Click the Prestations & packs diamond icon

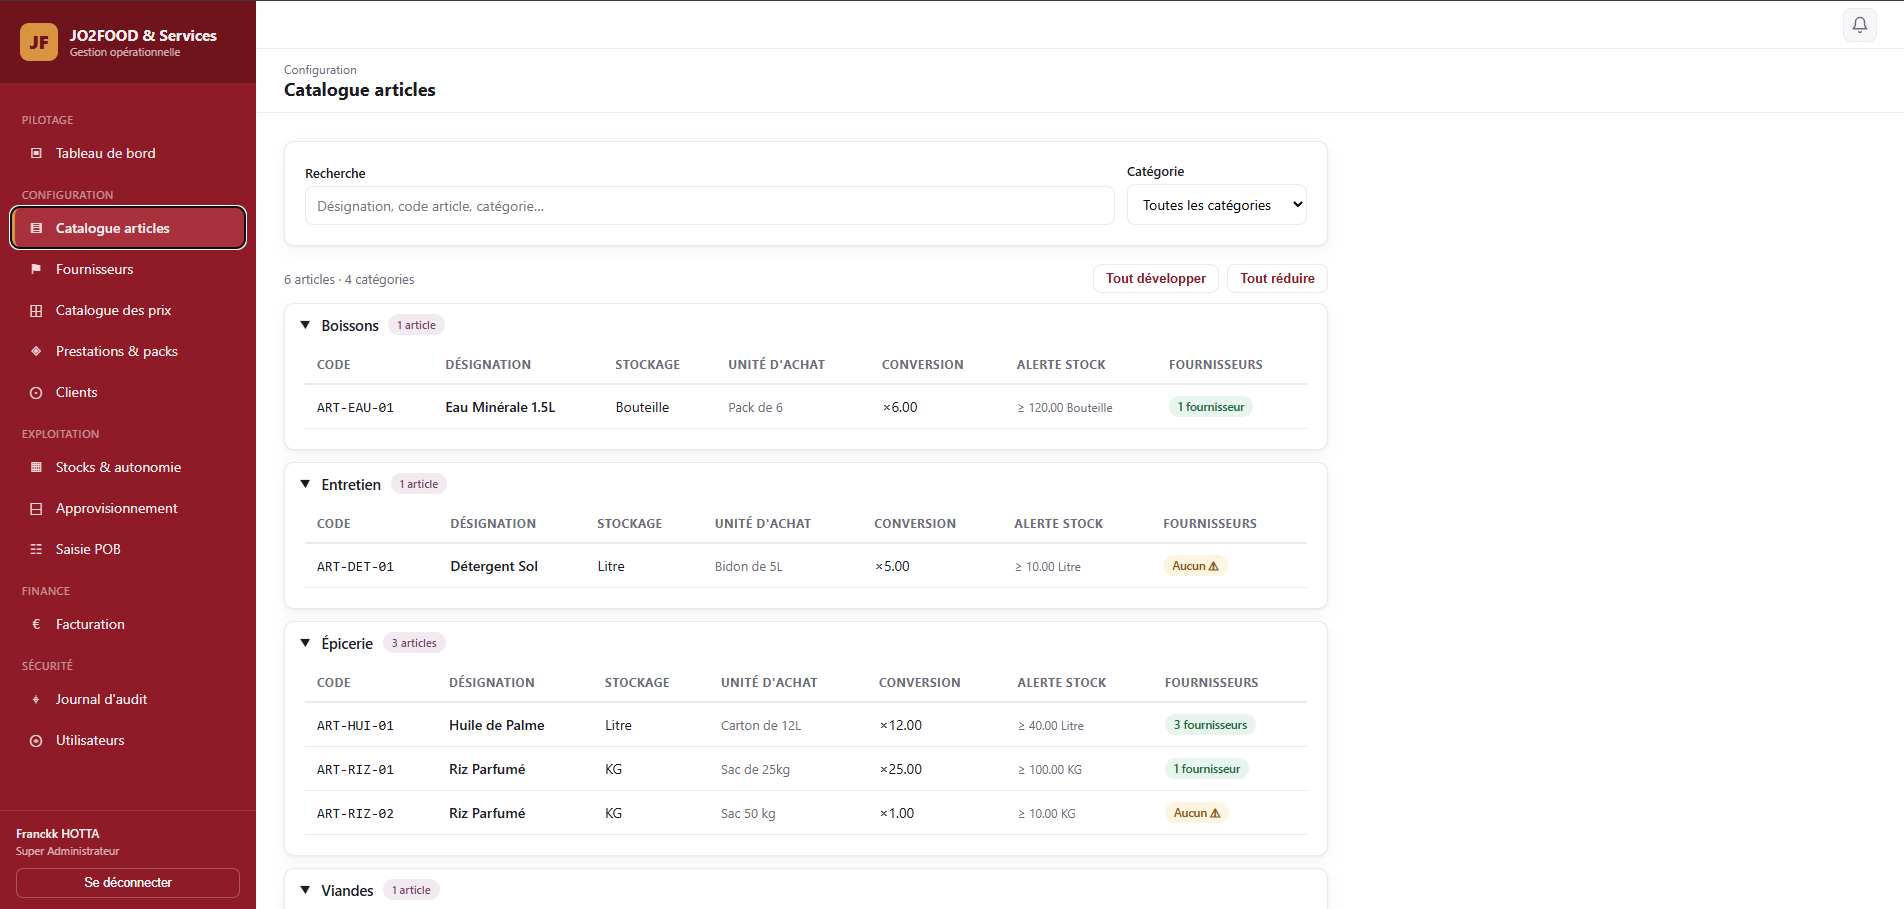[x=36, y=351]
